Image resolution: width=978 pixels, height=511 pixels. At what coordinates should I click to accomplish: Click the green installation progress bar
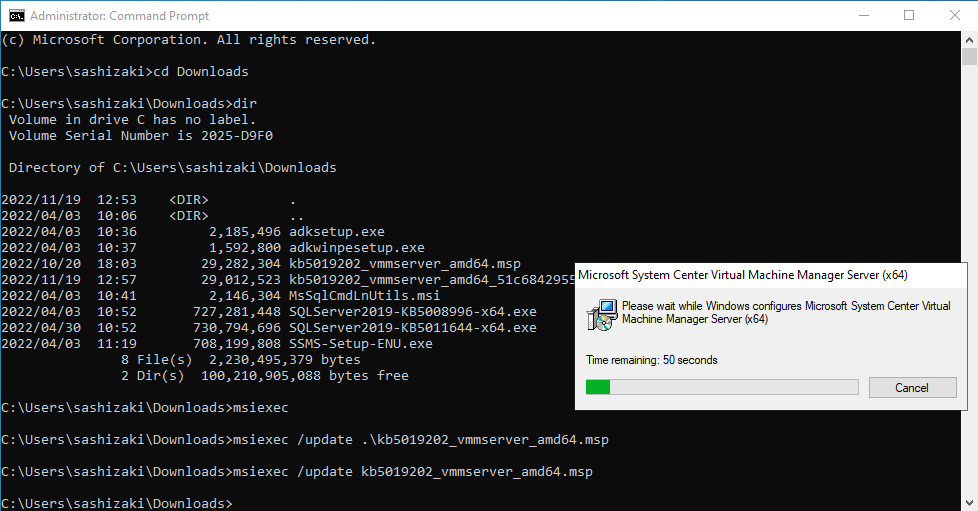pos(722,387)
